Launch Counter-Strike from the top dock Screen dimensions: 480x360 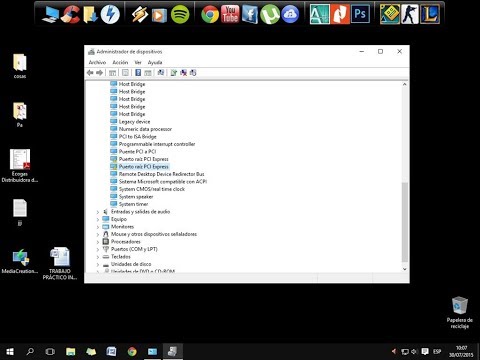[x=410, y=14]
